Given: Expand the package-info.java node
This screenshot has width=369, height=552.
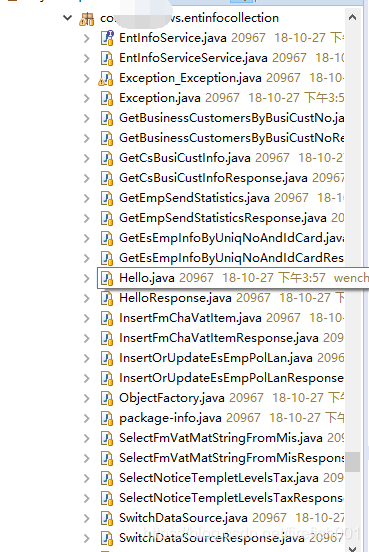Looking at the screenshot, I should (x=87, y=419).
